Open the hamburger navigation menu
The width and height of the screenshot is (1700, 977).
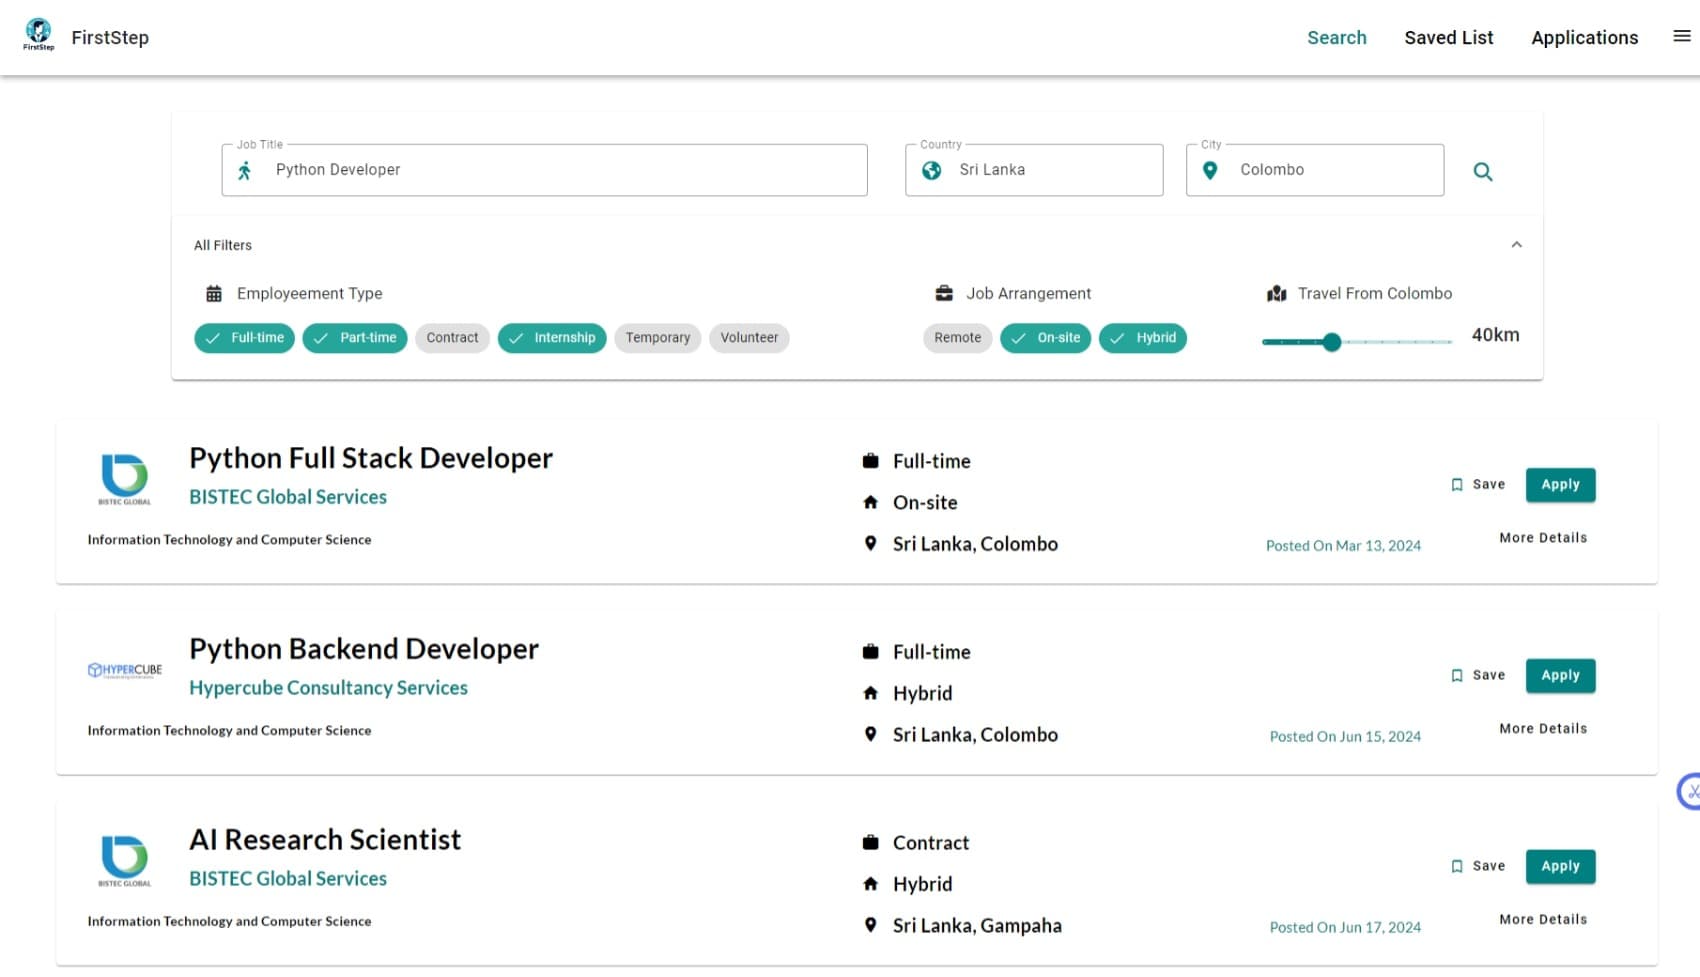click(x=1680, y=36)
